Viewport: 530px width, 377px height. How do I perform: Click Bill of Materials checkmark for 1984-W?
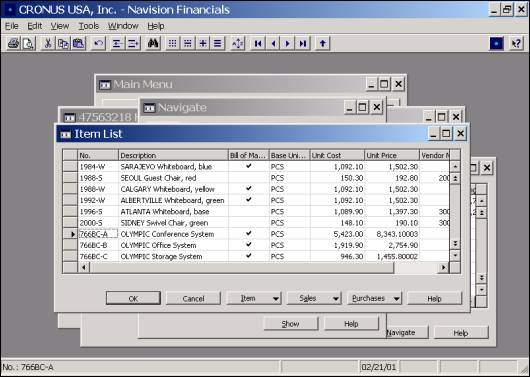coord(249,166)
